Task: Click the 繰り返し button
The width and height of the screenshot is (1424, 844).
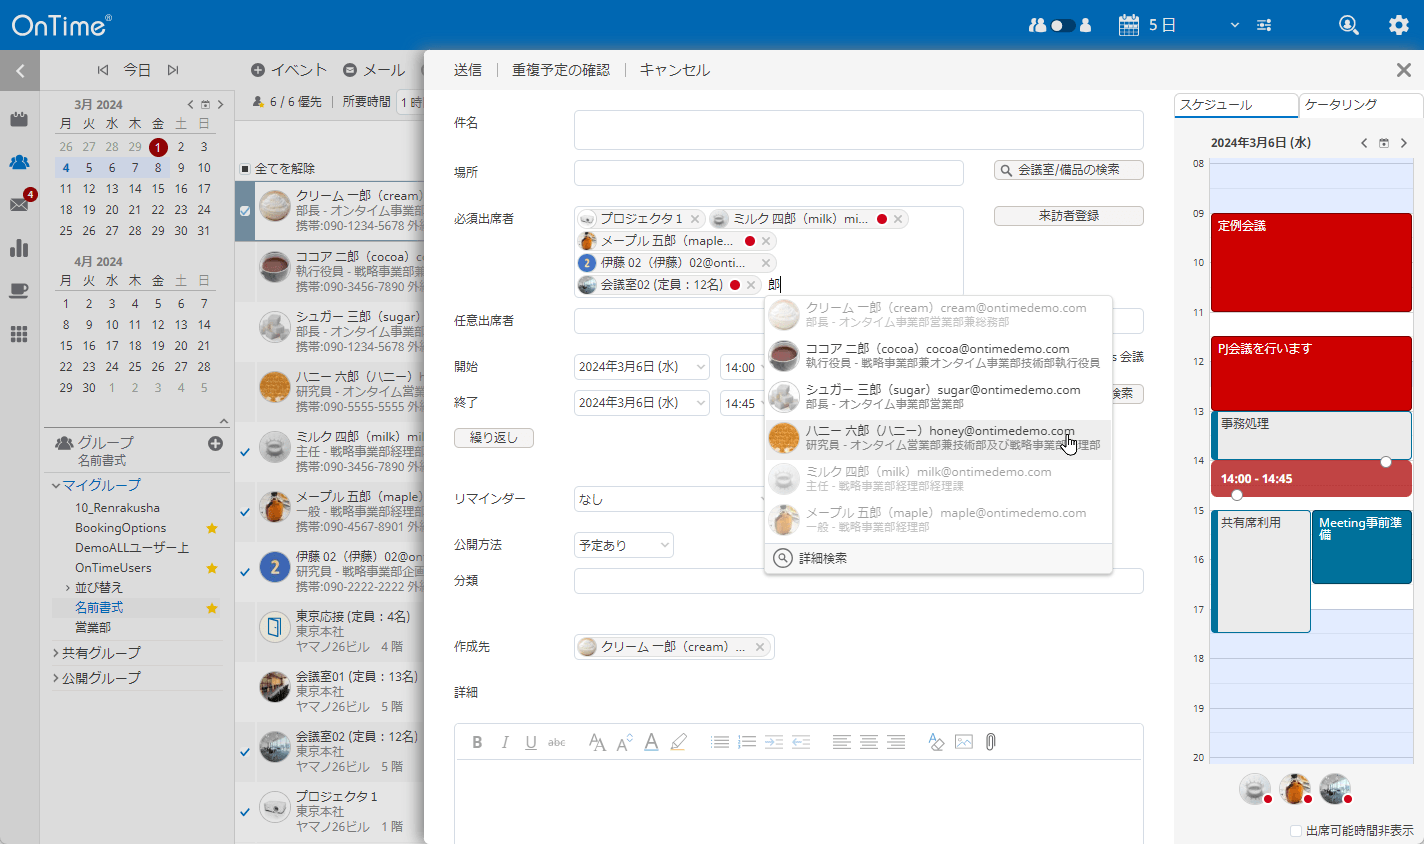Action: click(494, 438)
